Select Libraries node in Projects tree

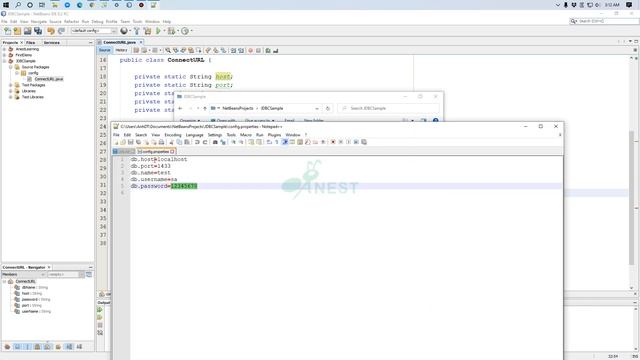(x=29, y=91)
